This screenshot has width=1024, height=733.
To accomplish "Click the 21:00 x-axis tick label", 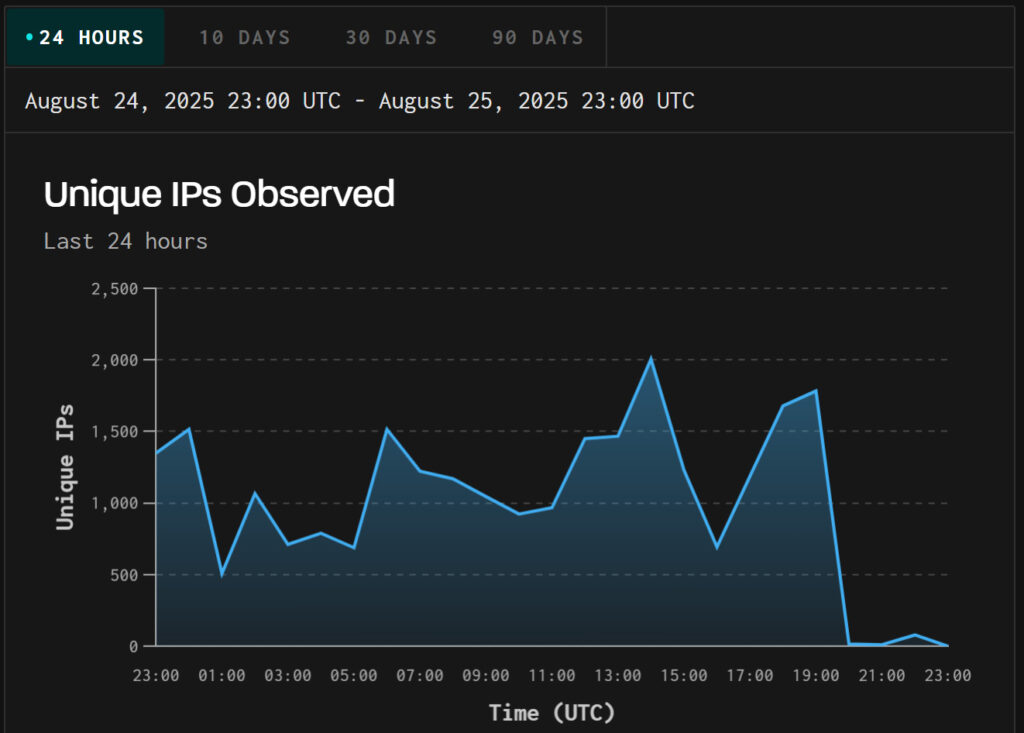I will [882, 676].
